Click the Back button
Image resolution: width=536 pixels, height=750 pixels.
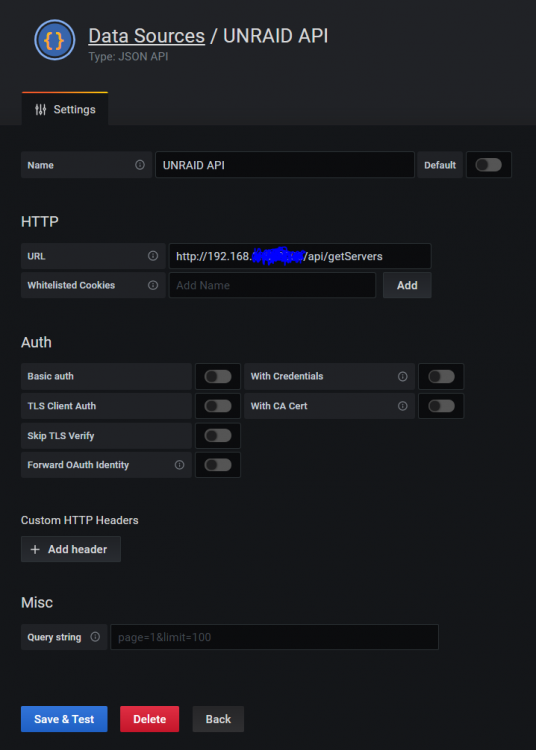click(x=218, y=719)
